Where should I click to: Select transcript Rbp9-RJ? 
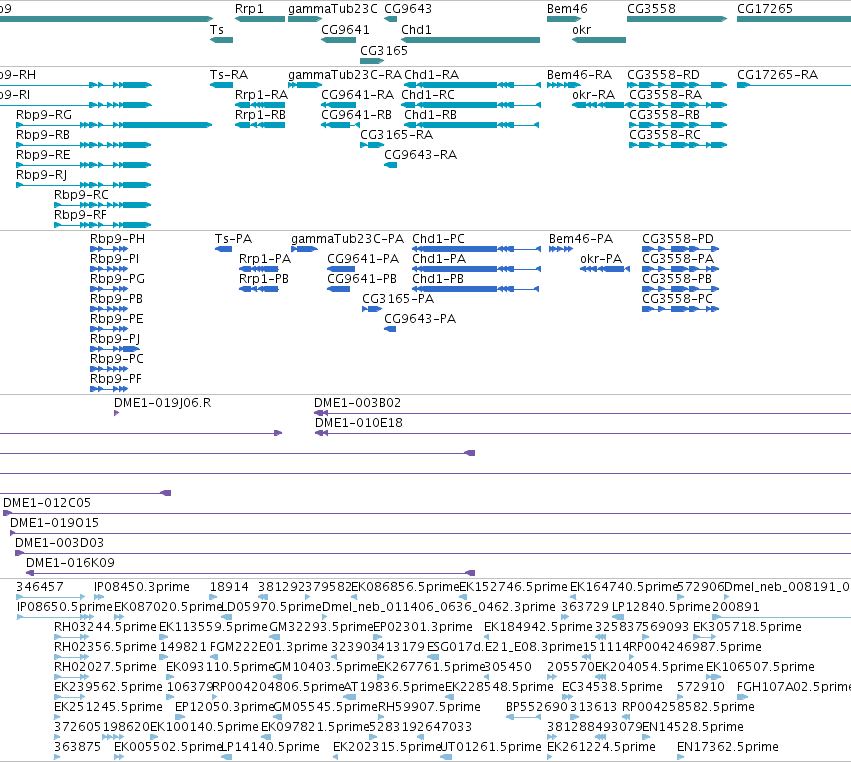pyautogui.click(x=84, y=185)
